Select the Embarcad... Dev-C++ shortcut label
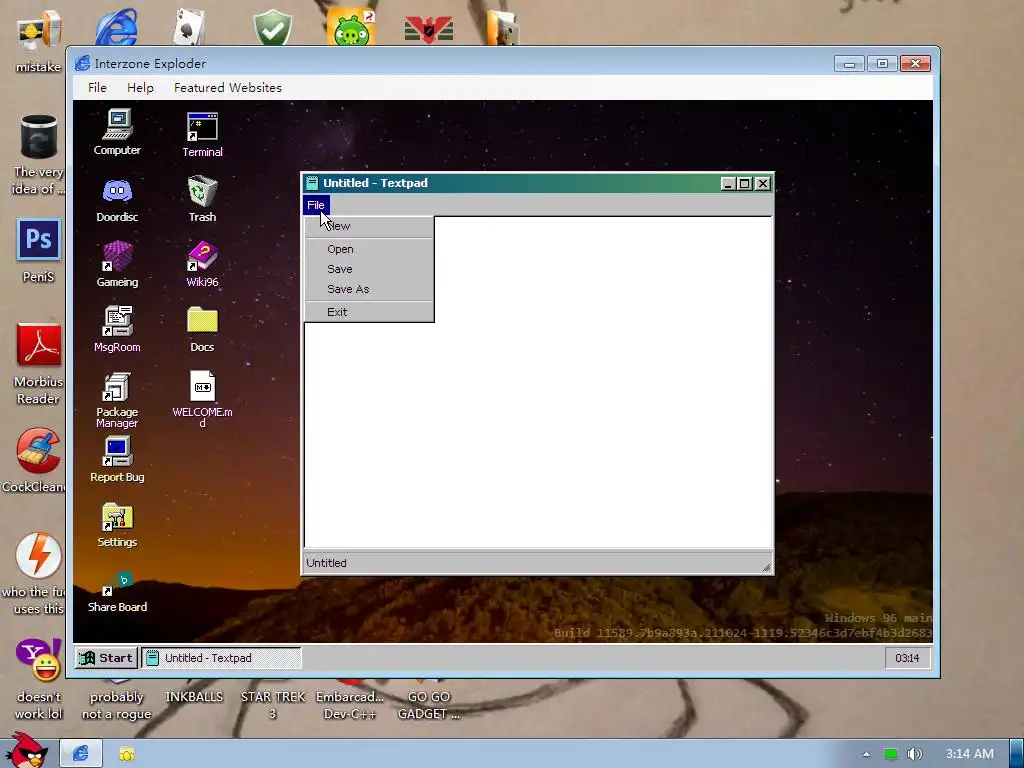The width and height of the screenshot is (1024, 768). [x=350, y=705]
